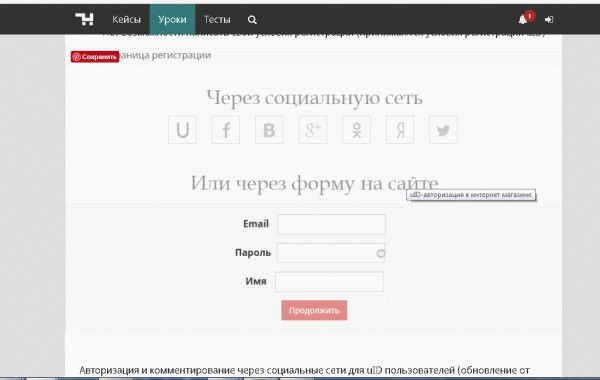Screen dimensions: 600x380
Task: Click the site logo in the navbar
Action: [x=84, y=19]
